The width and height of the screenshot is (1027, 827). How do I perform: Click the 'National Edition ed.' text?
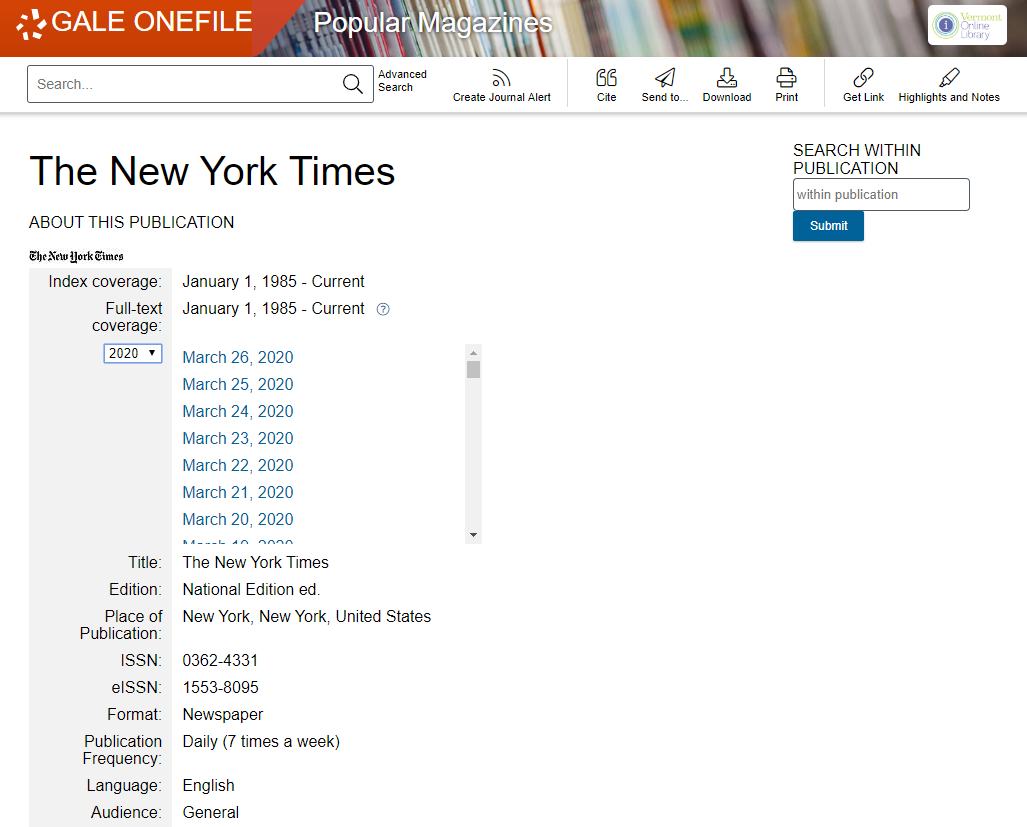point(252,589)
